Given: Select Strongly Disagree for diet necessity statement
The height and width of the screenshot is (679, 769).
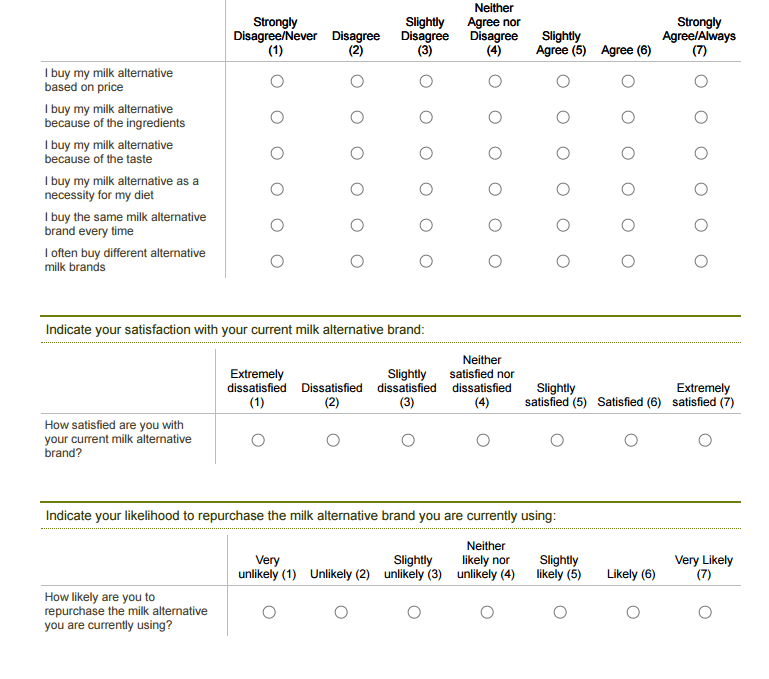Looking at the screenshot, I should pos(276,189).
